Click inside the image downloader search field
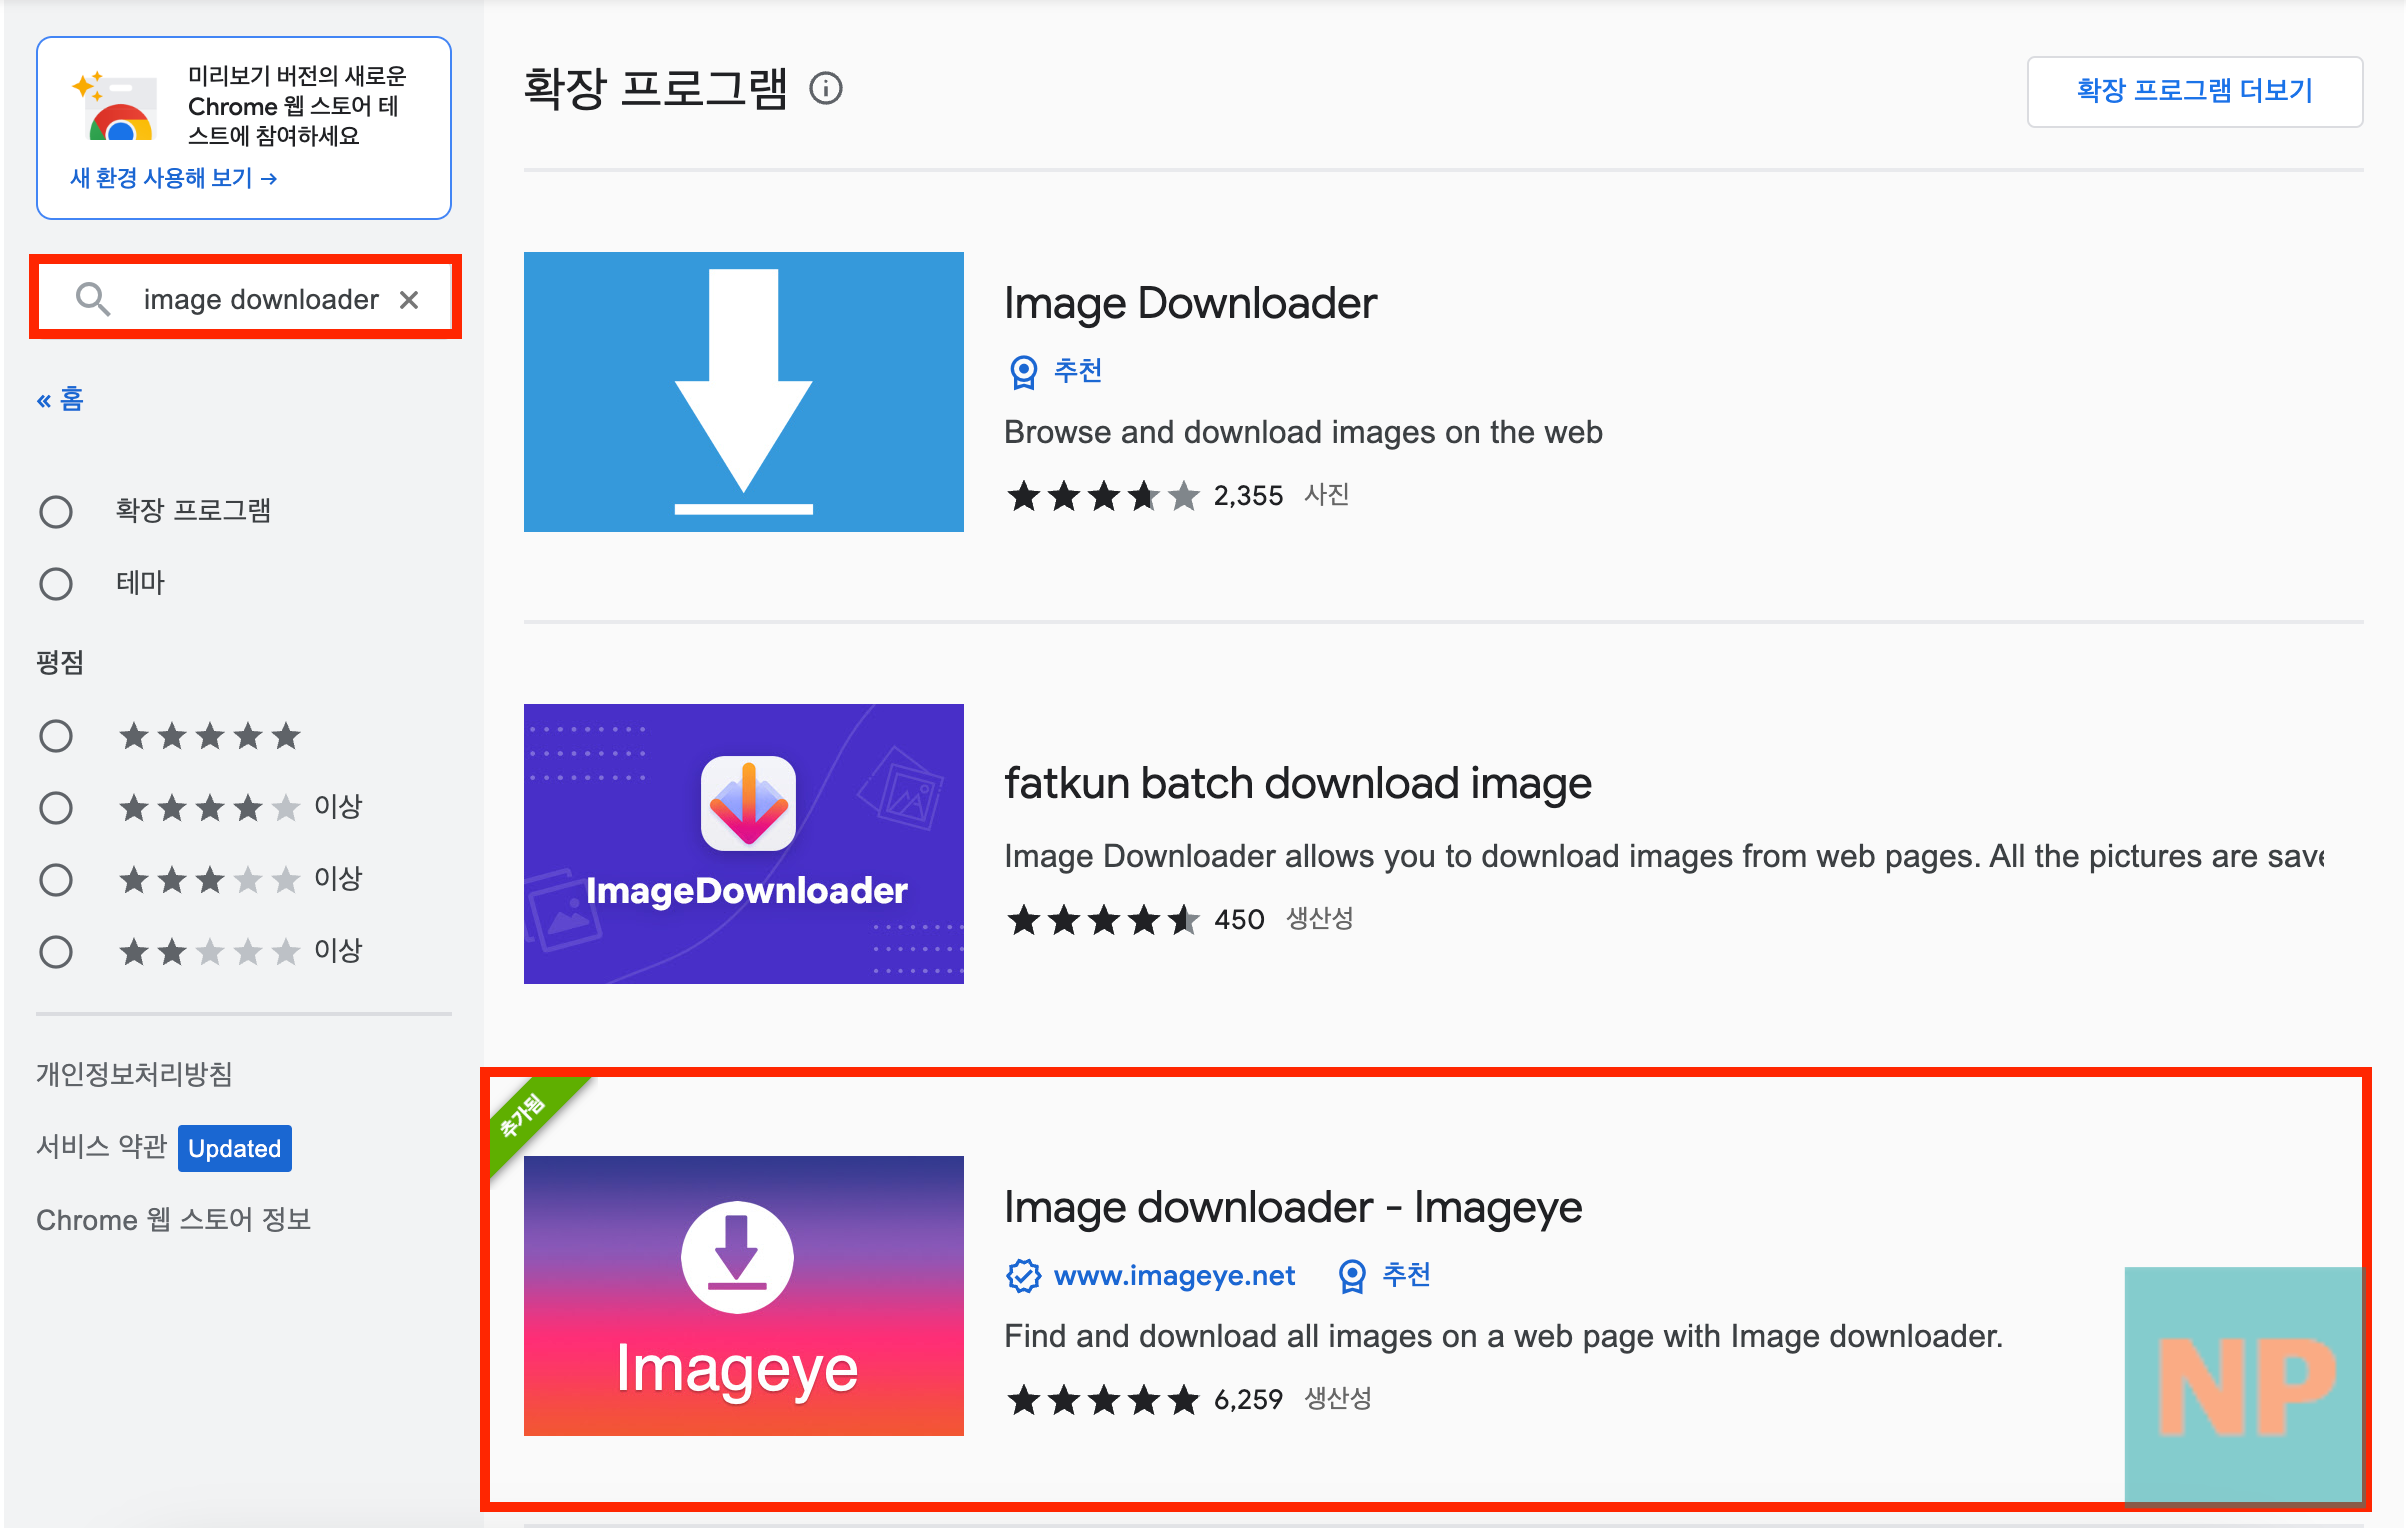This screenshot has width=2406, height=1528. click(x=260, y=298)
